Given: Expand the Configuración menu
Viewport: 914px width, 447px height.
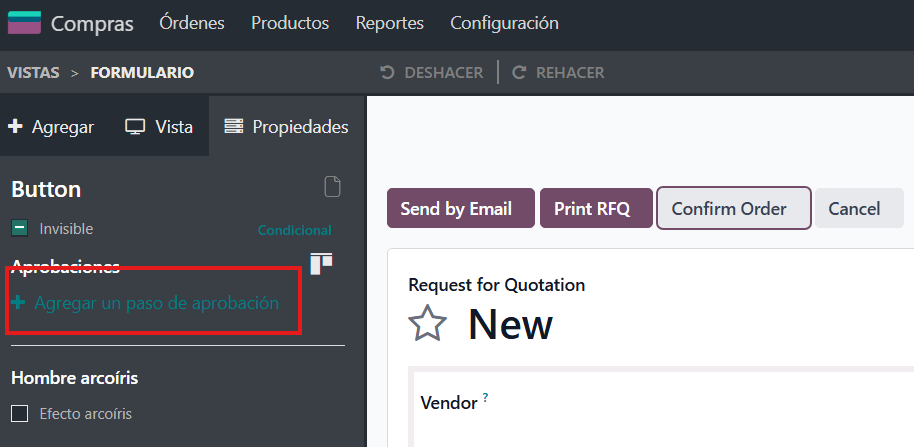Looking at the screenshot, I should click(504, 23).
